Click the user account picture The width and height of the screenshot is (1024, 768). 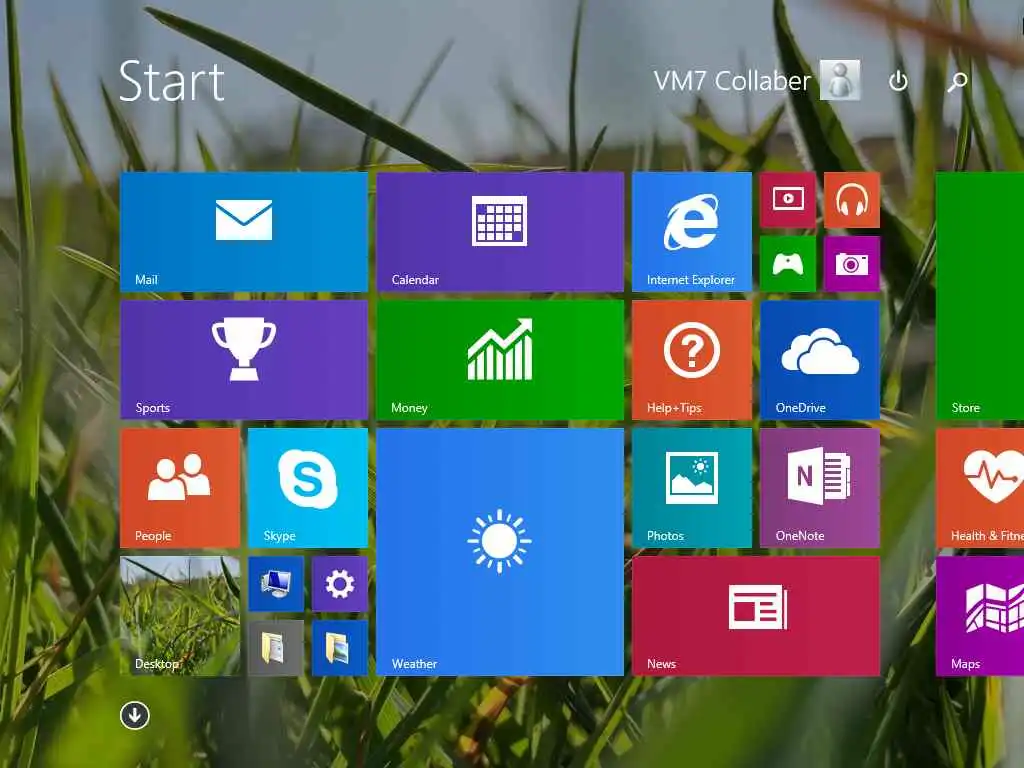pos(840,80)
